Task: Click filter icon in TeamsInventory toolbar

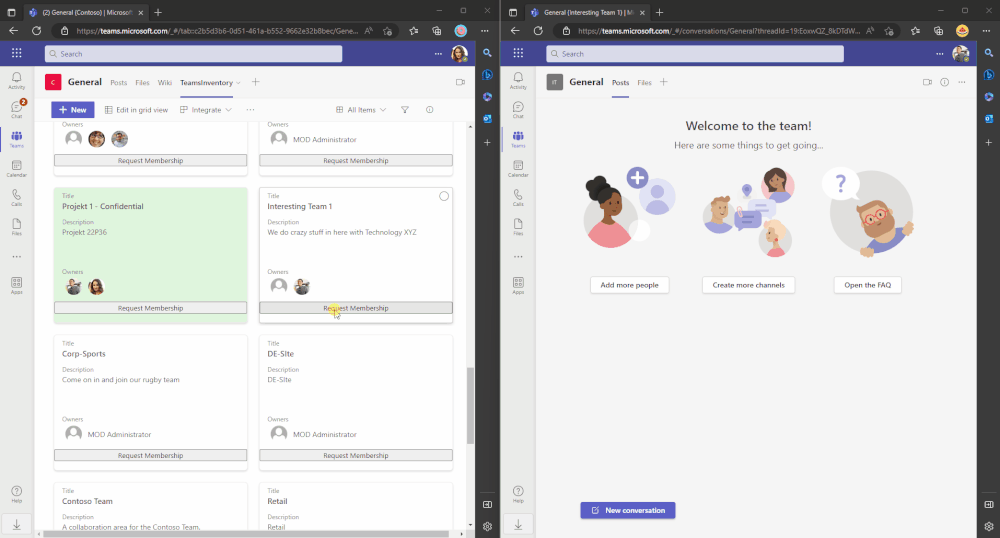Action: (x=404, y=110)
